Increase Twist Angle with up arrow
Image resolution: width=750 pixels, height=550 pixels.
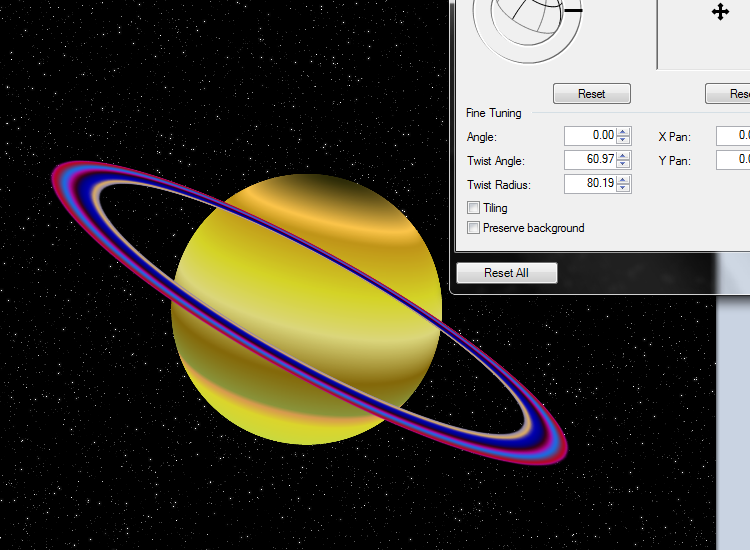(x=624, y=156)
